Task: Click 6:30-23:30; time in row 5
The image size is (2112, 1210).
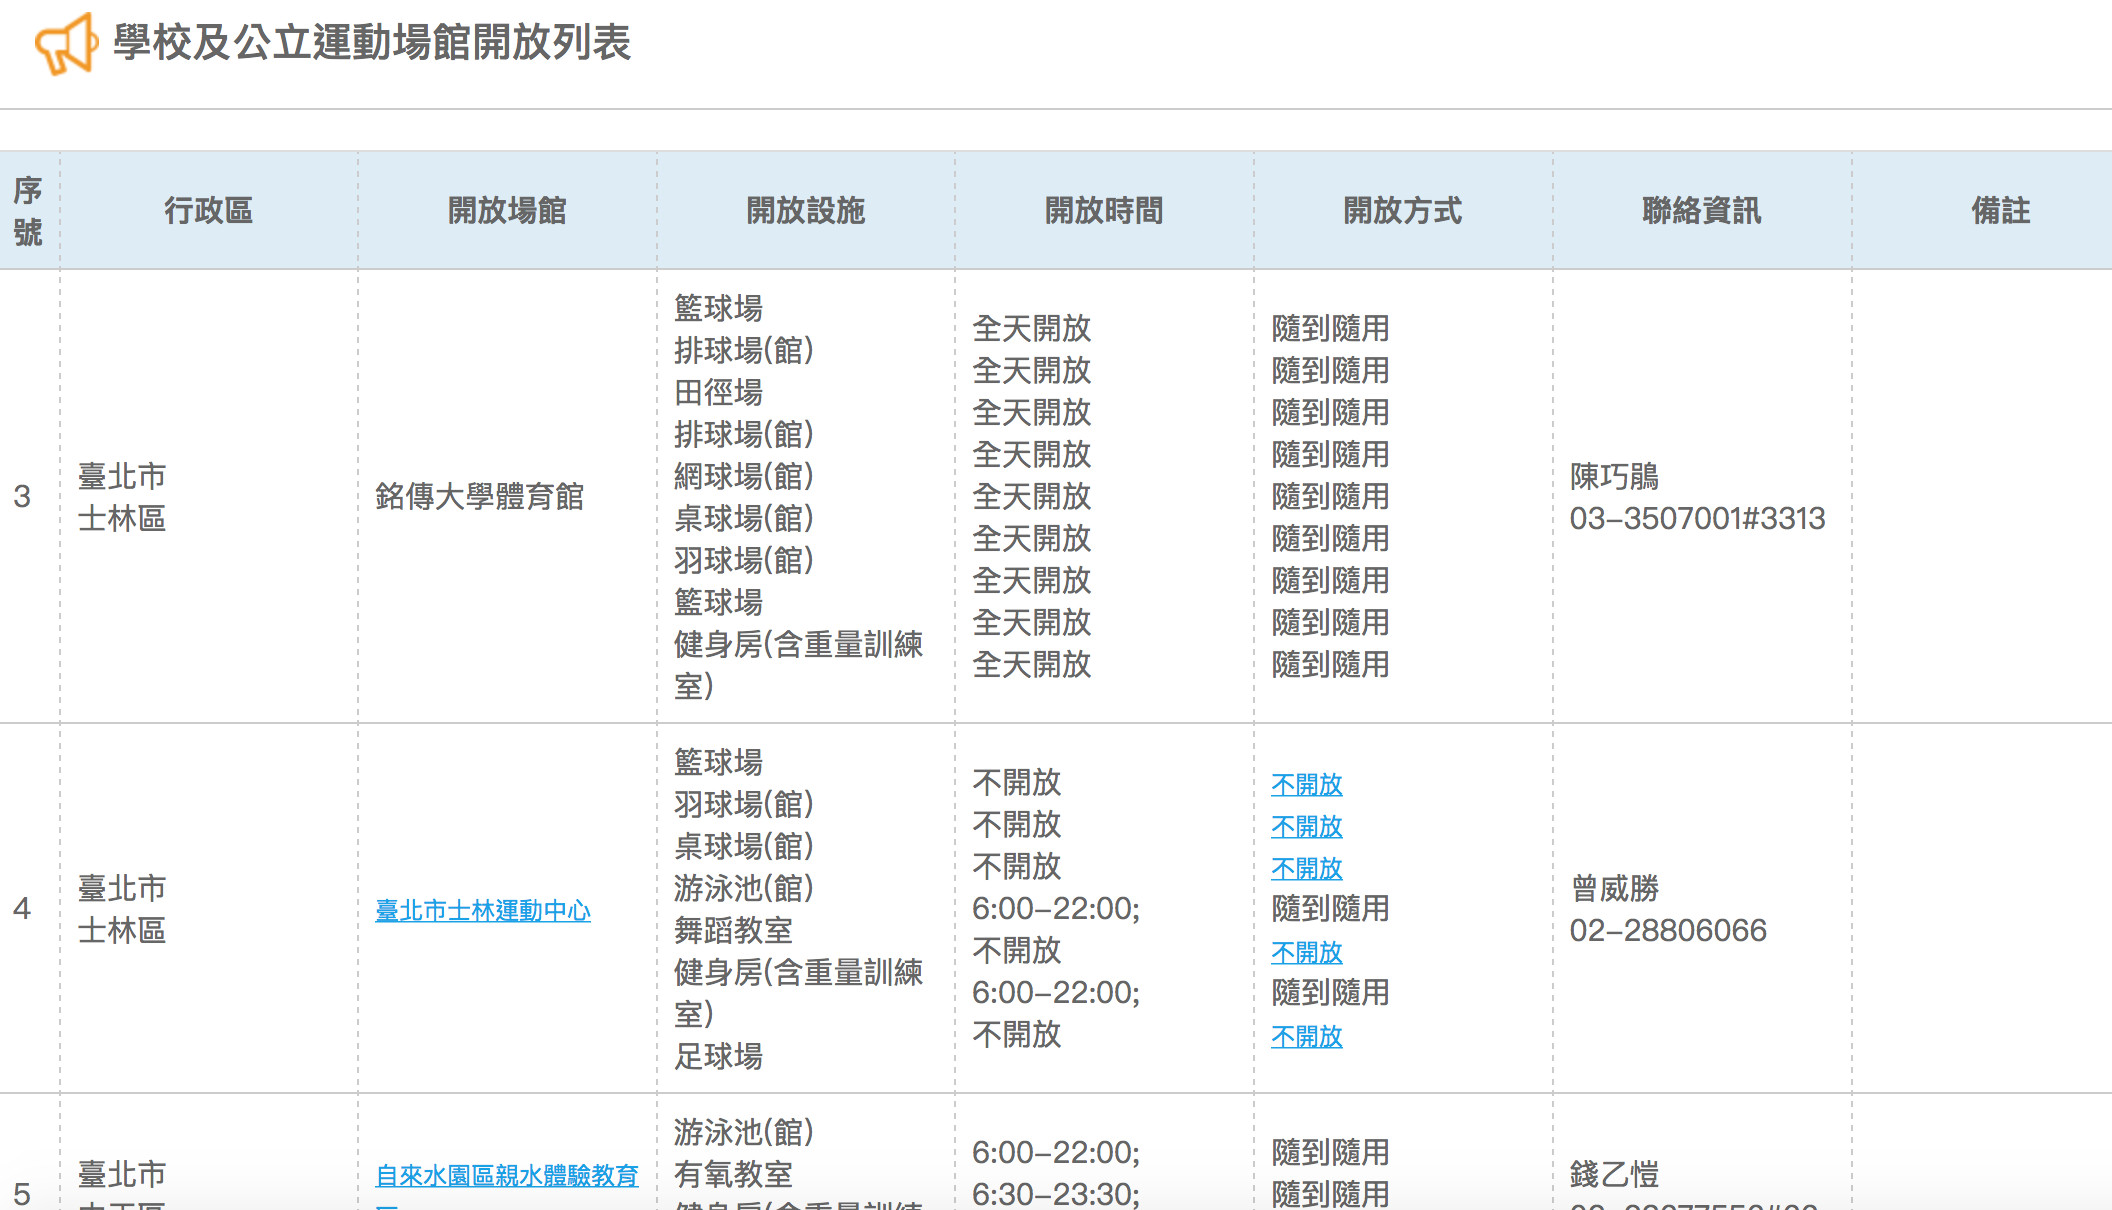Action: pyautogui.click(x=1056, y=1194)
